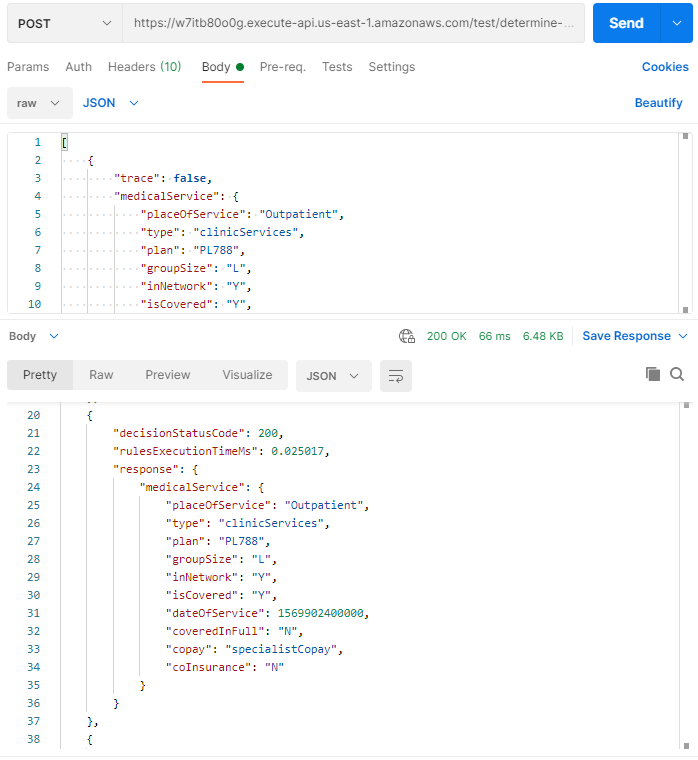The width and height of the screenshot is (698, 760).
Task: Open the POST method dropdown
Action: (64, 23)
